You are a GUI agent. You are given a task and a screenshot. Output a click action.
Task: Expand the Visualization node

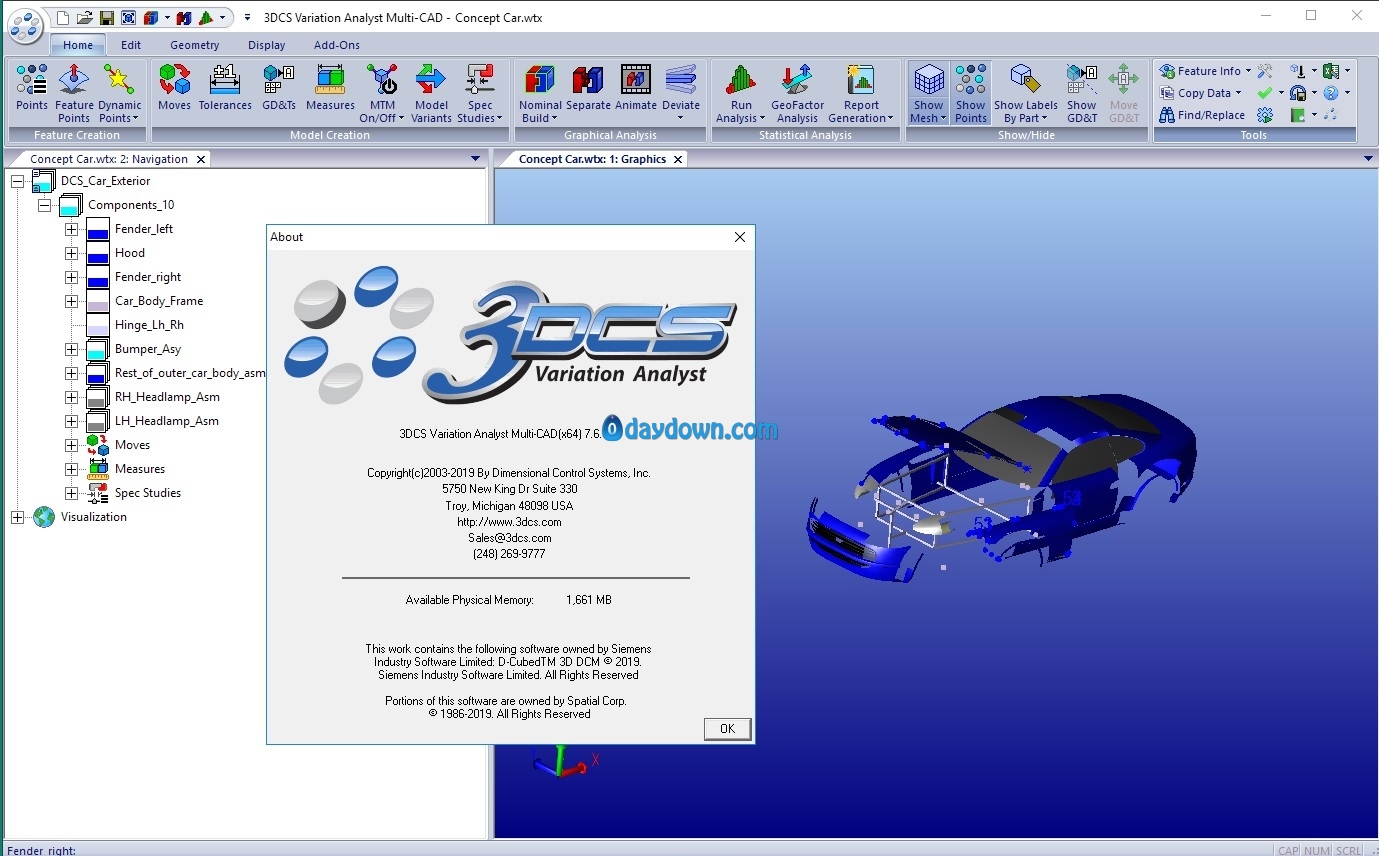pyautogui.click(x=17, y=517)
